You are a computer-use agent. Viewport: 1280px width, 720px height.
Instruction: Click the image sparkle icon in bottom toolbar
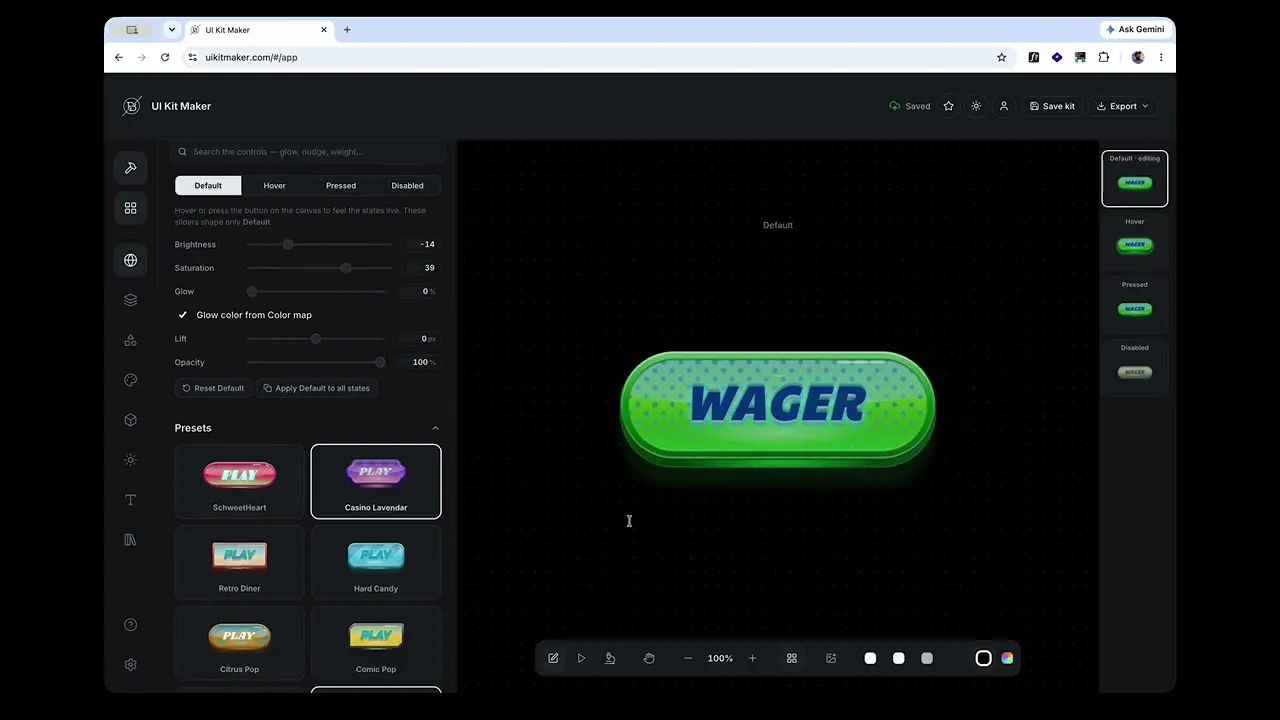(x=831, y=658)
